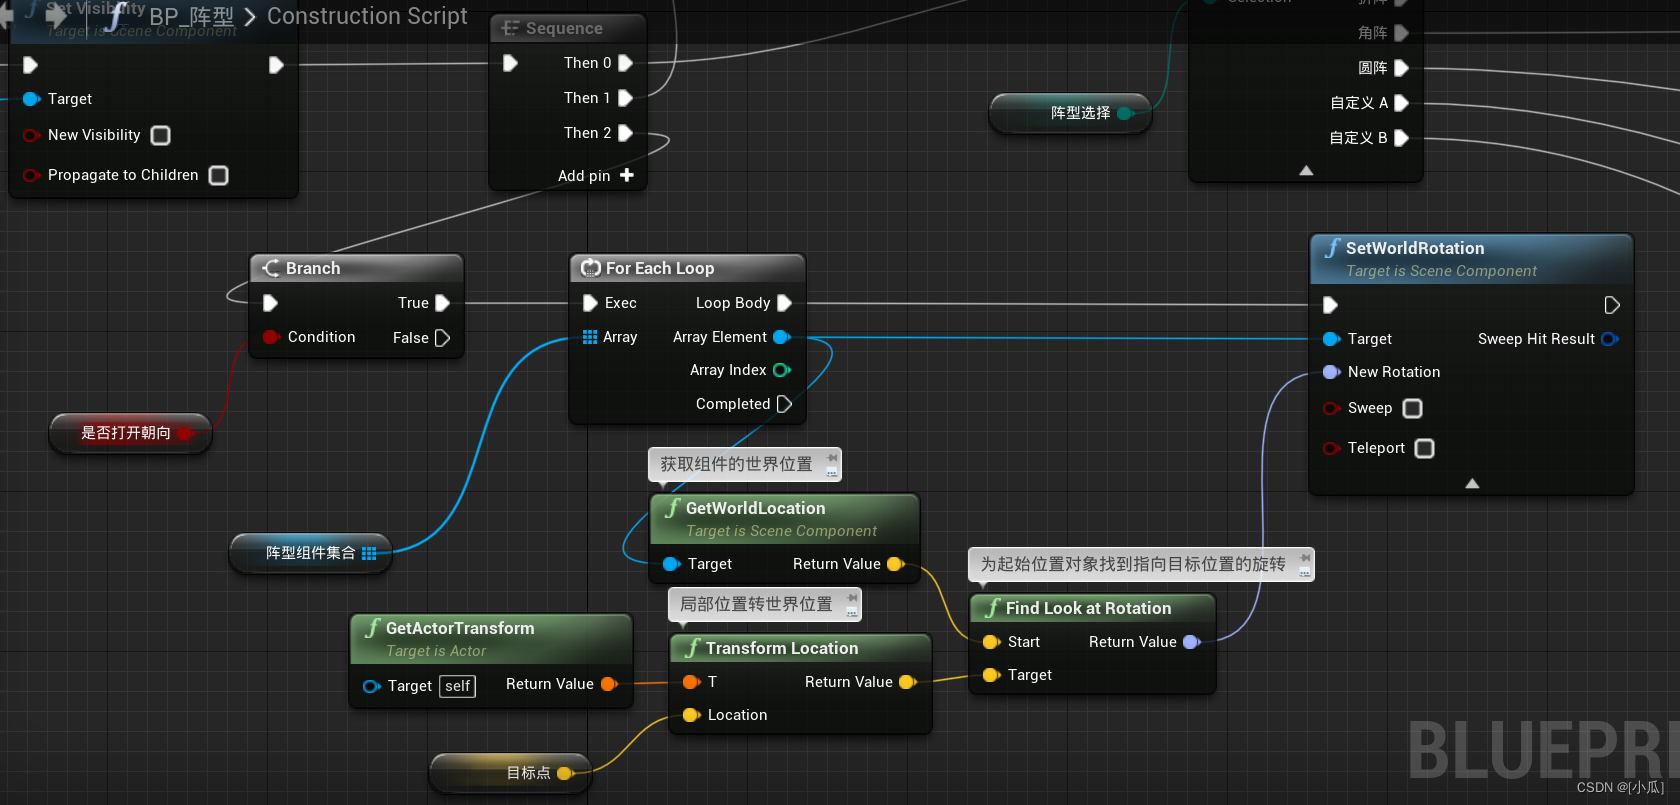
Task: Check the New Visibility checkbox
Action: click(160, 135)
